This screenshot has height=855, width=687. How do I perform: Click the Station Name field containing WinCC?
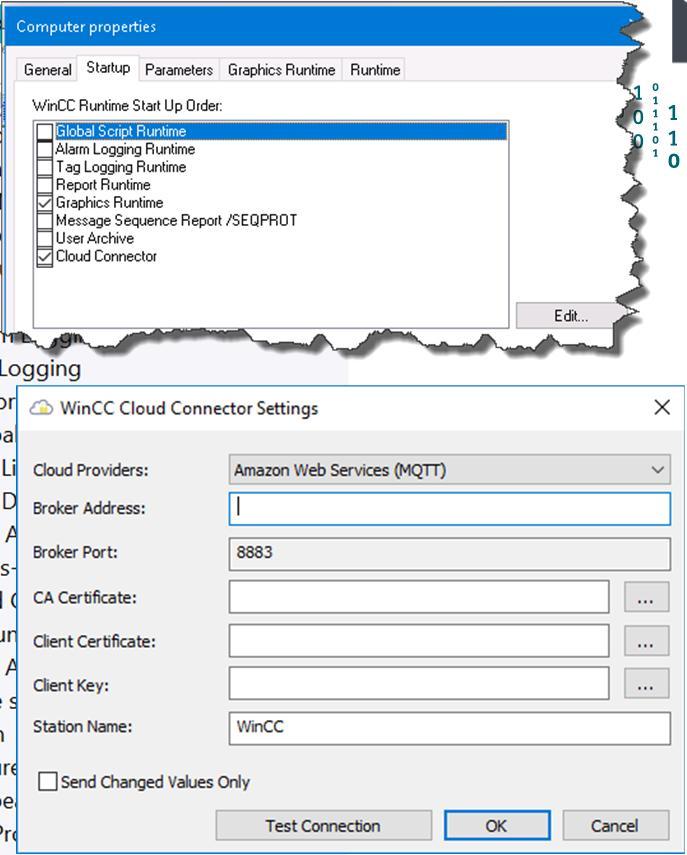(x=450, y=728)
